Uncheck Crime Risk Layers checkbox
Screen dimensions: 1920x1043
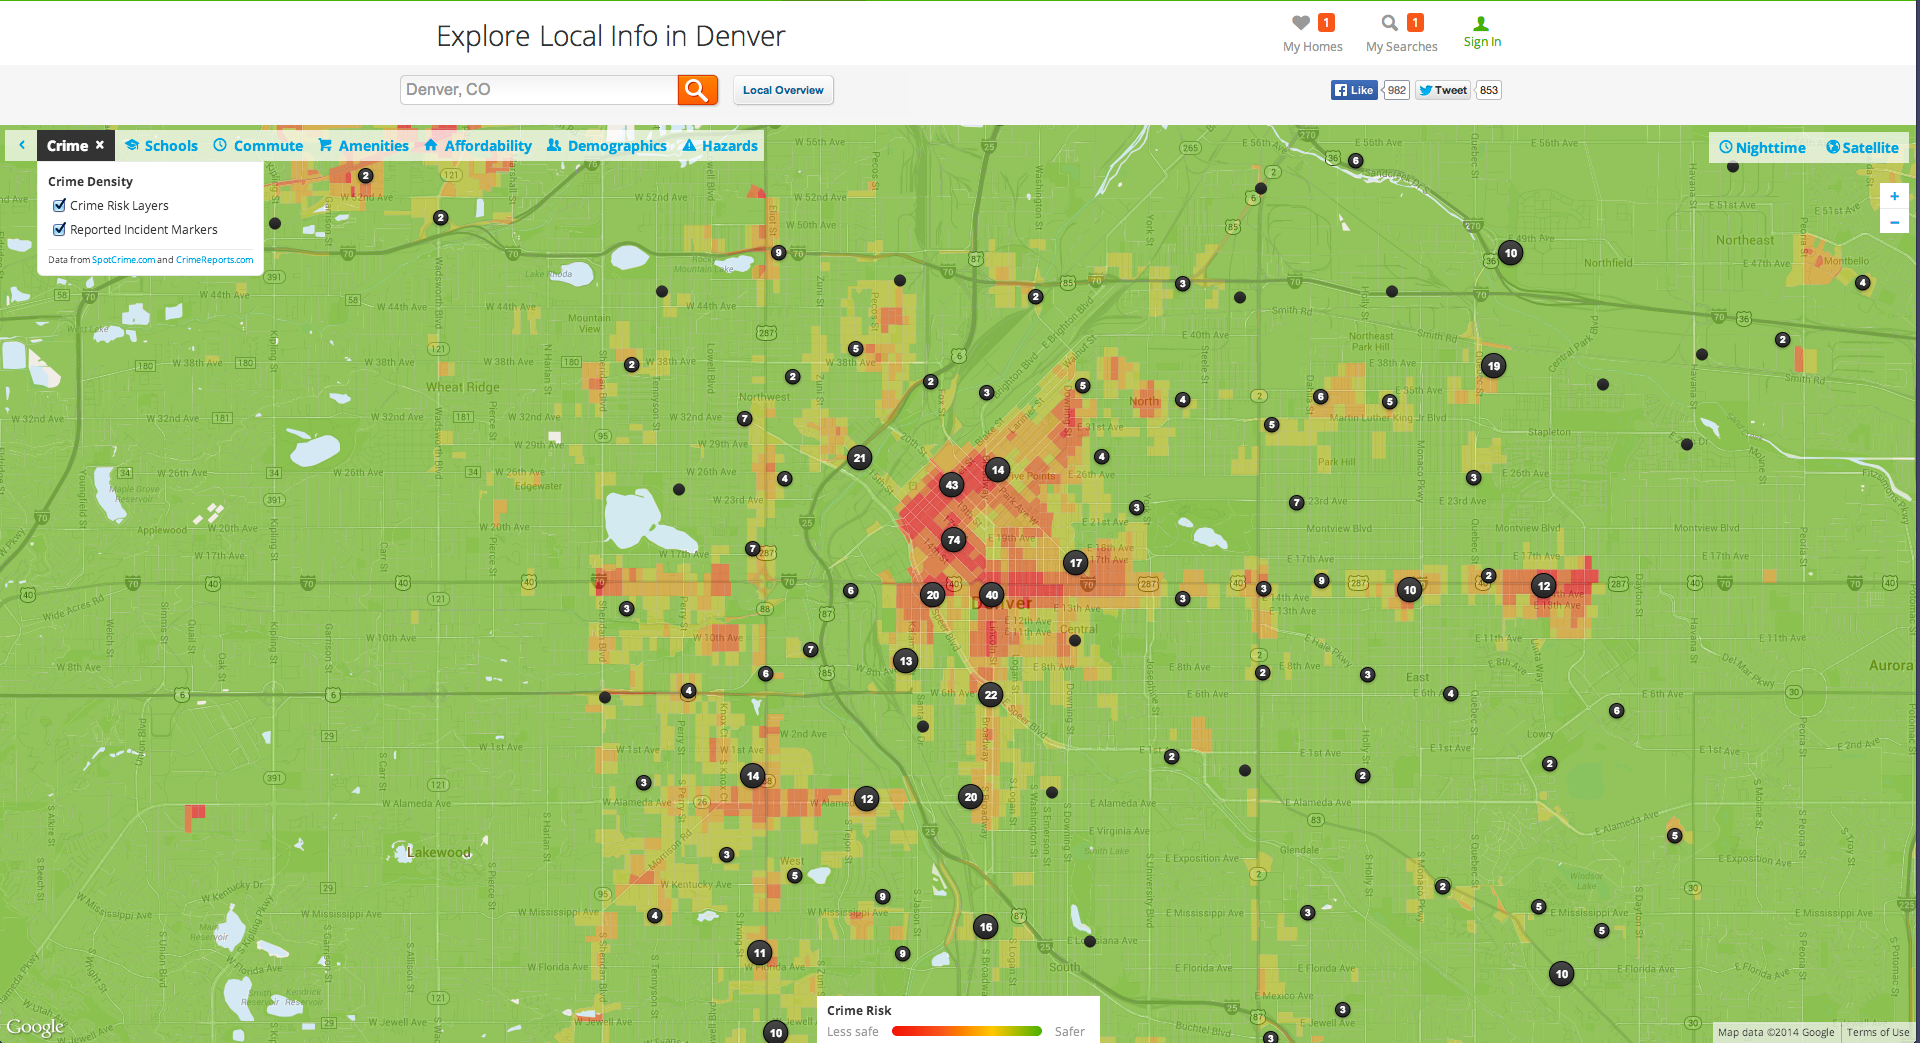point(59,205)
